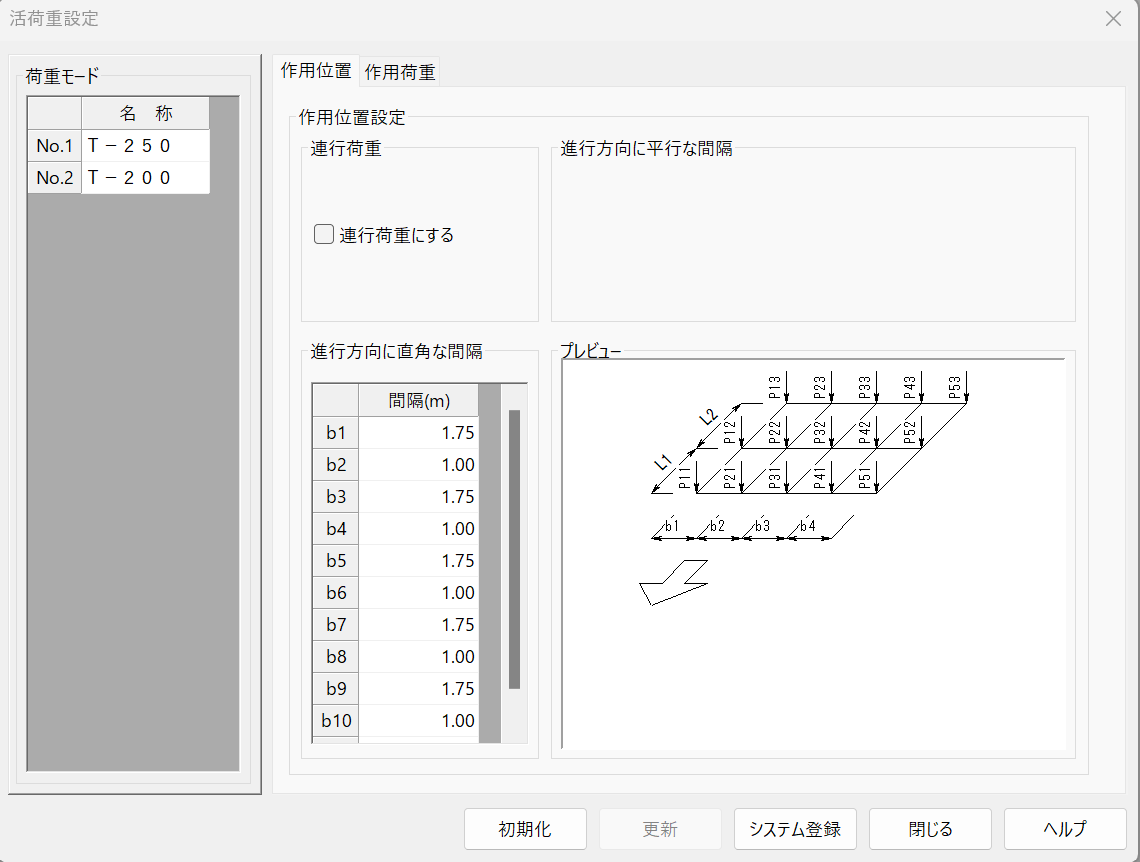Image resolution: width=1140 pixels, height=862 pixels.
Task: Click the 名称 column header
Action: 145,114
